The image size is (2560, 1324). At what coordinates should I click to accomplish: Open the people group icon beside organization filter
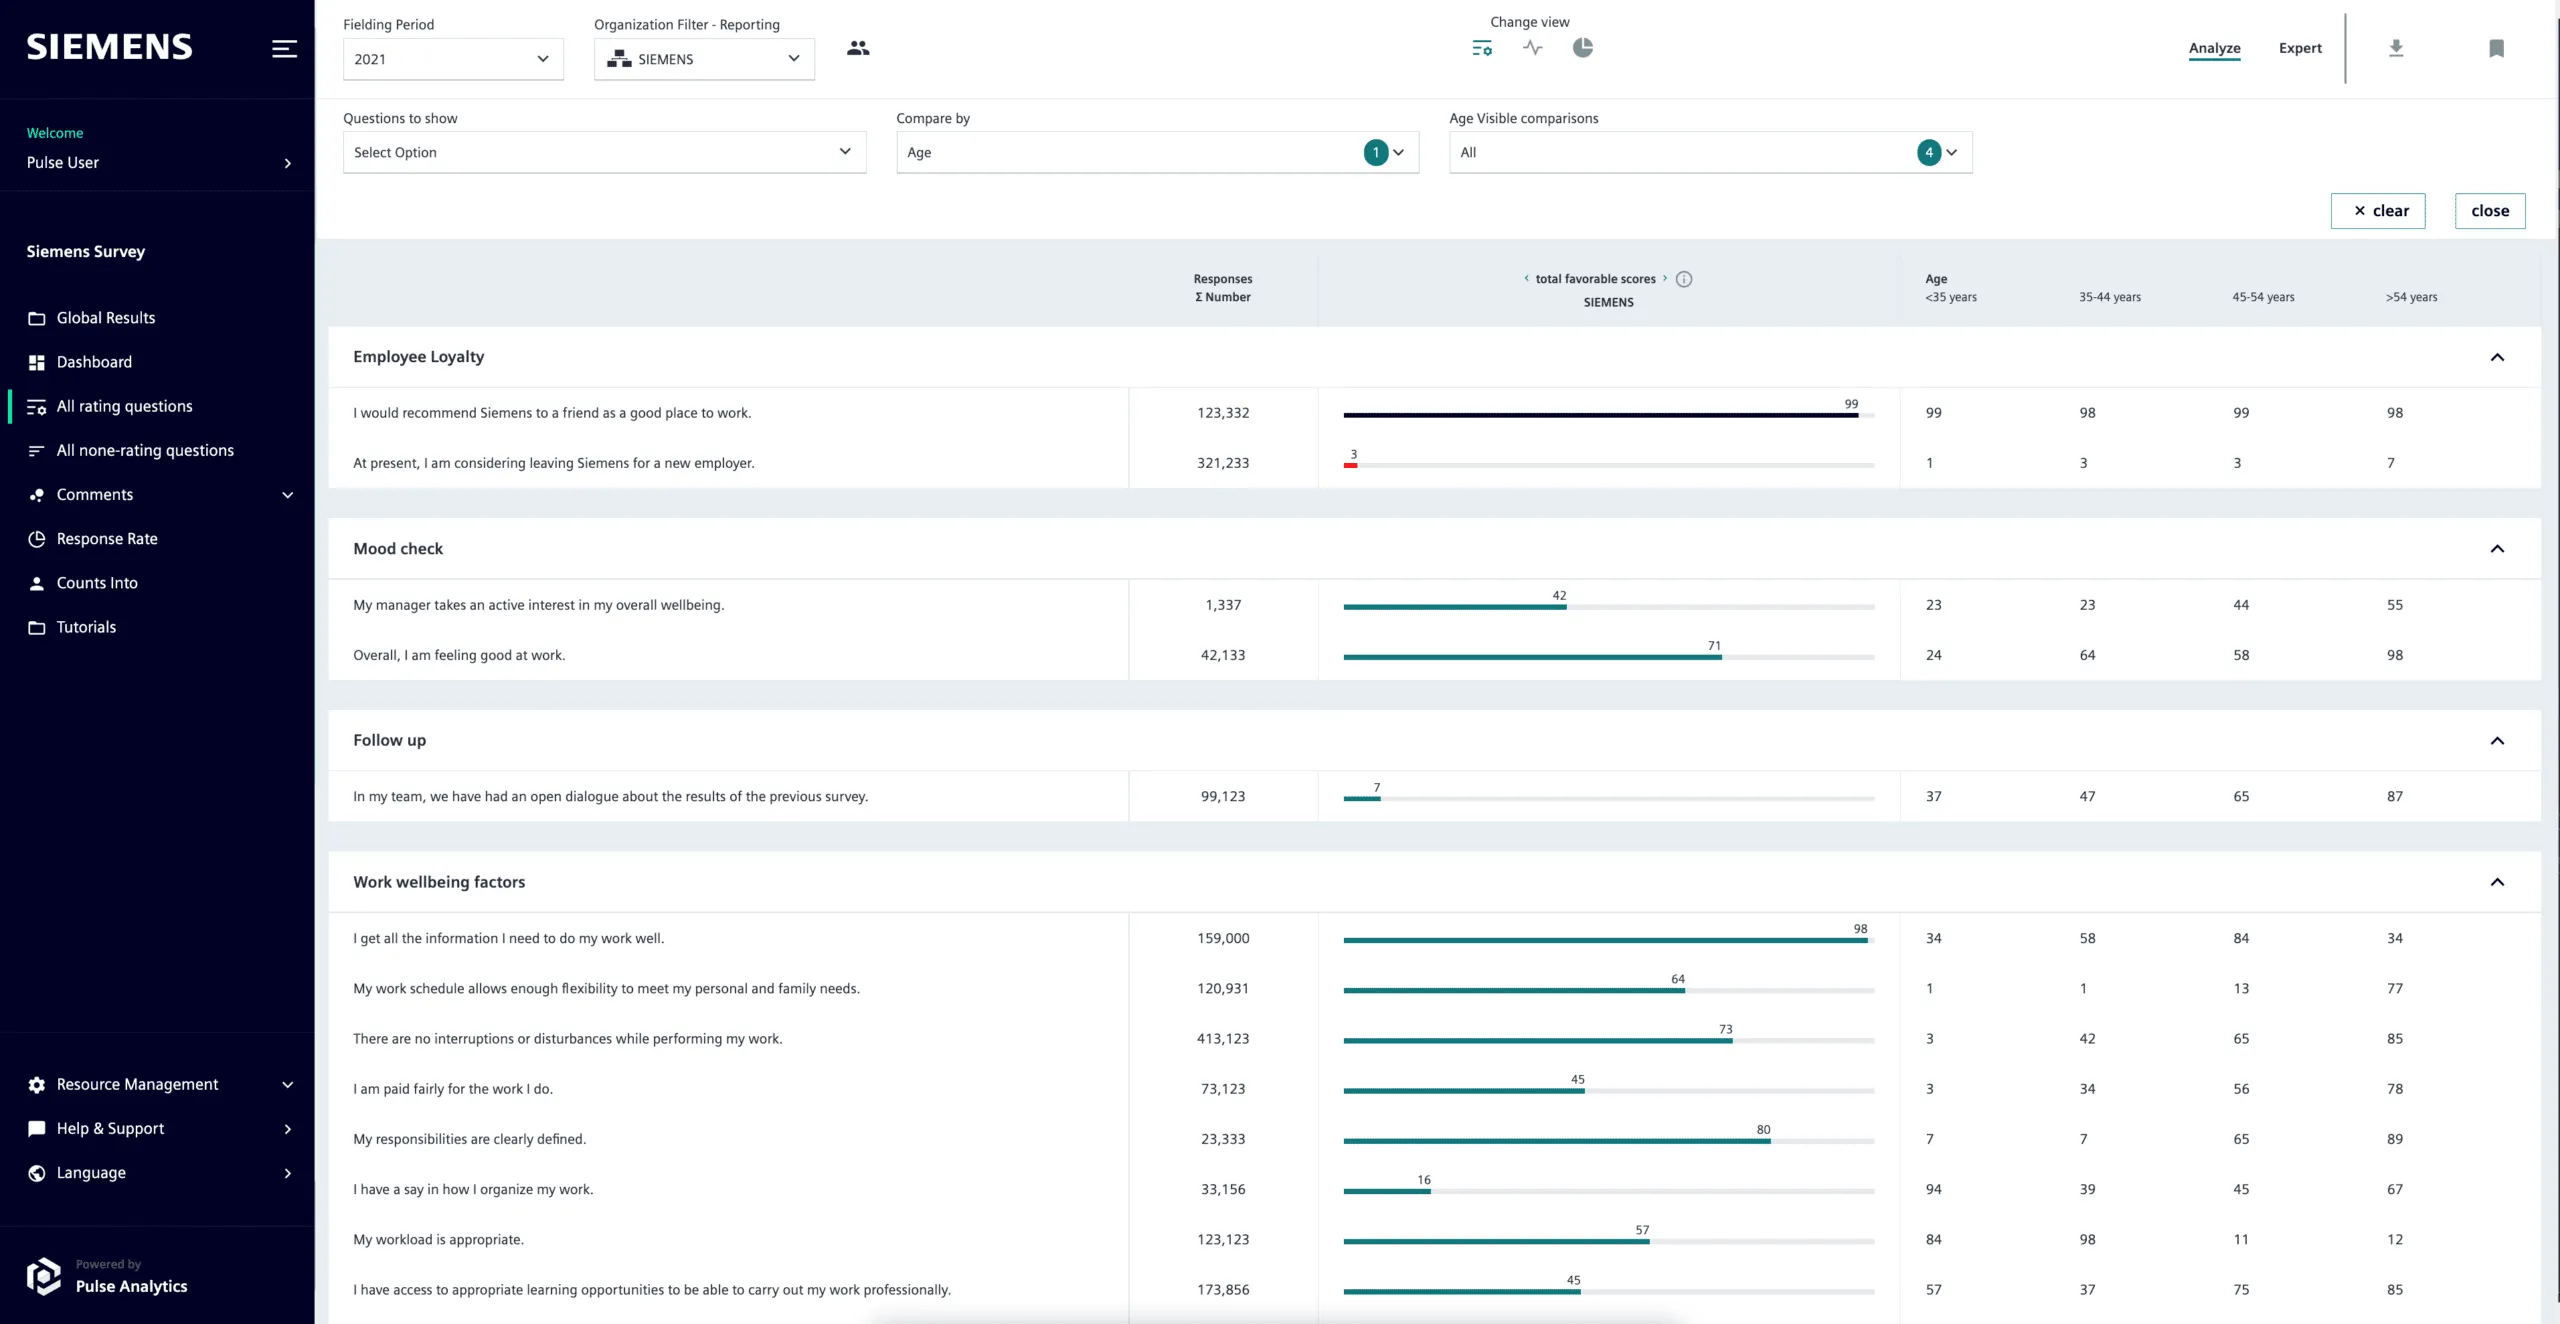pyautogui.click(x=858, y=48)
